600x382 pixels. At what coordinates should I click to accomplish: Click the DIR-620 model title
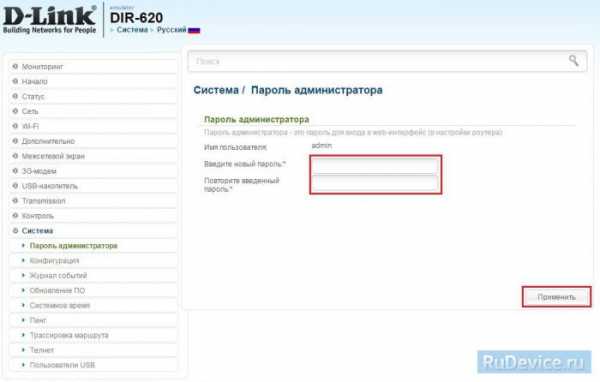136,18
